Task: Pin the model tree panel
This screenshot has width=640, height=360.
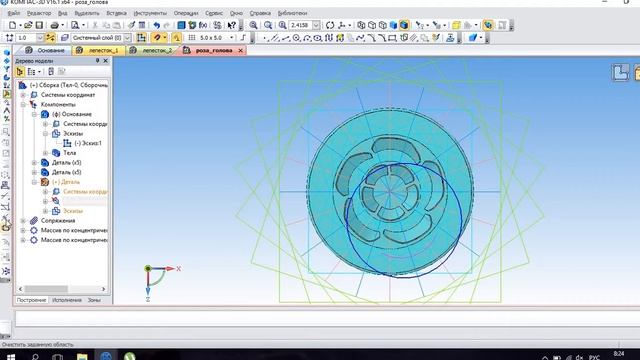Action: [x=97, y=61]
